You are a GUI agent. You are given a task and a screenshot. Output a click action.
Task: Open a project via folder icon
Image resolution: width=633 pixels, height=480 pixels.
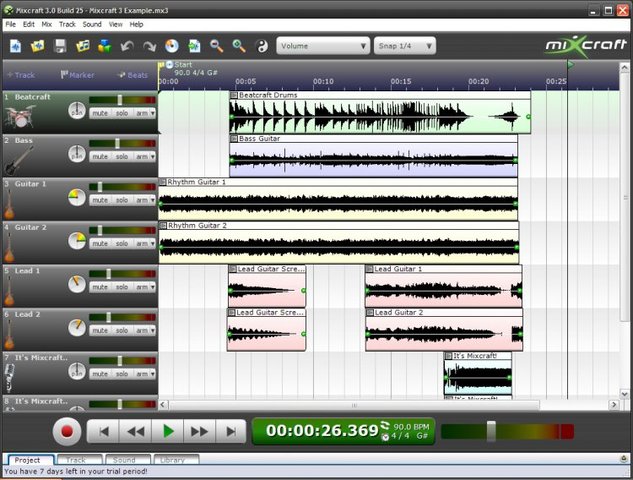coord(38,46)
